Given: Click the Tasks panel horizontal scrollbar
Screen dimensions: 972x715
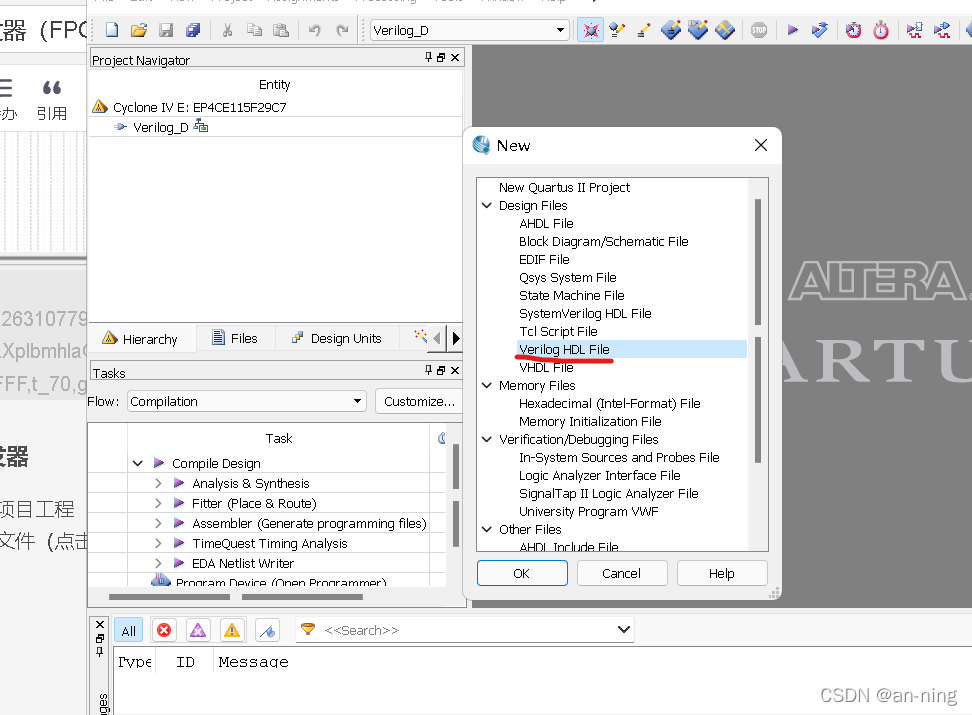Looking at the screenshot, I should point(236,597).
